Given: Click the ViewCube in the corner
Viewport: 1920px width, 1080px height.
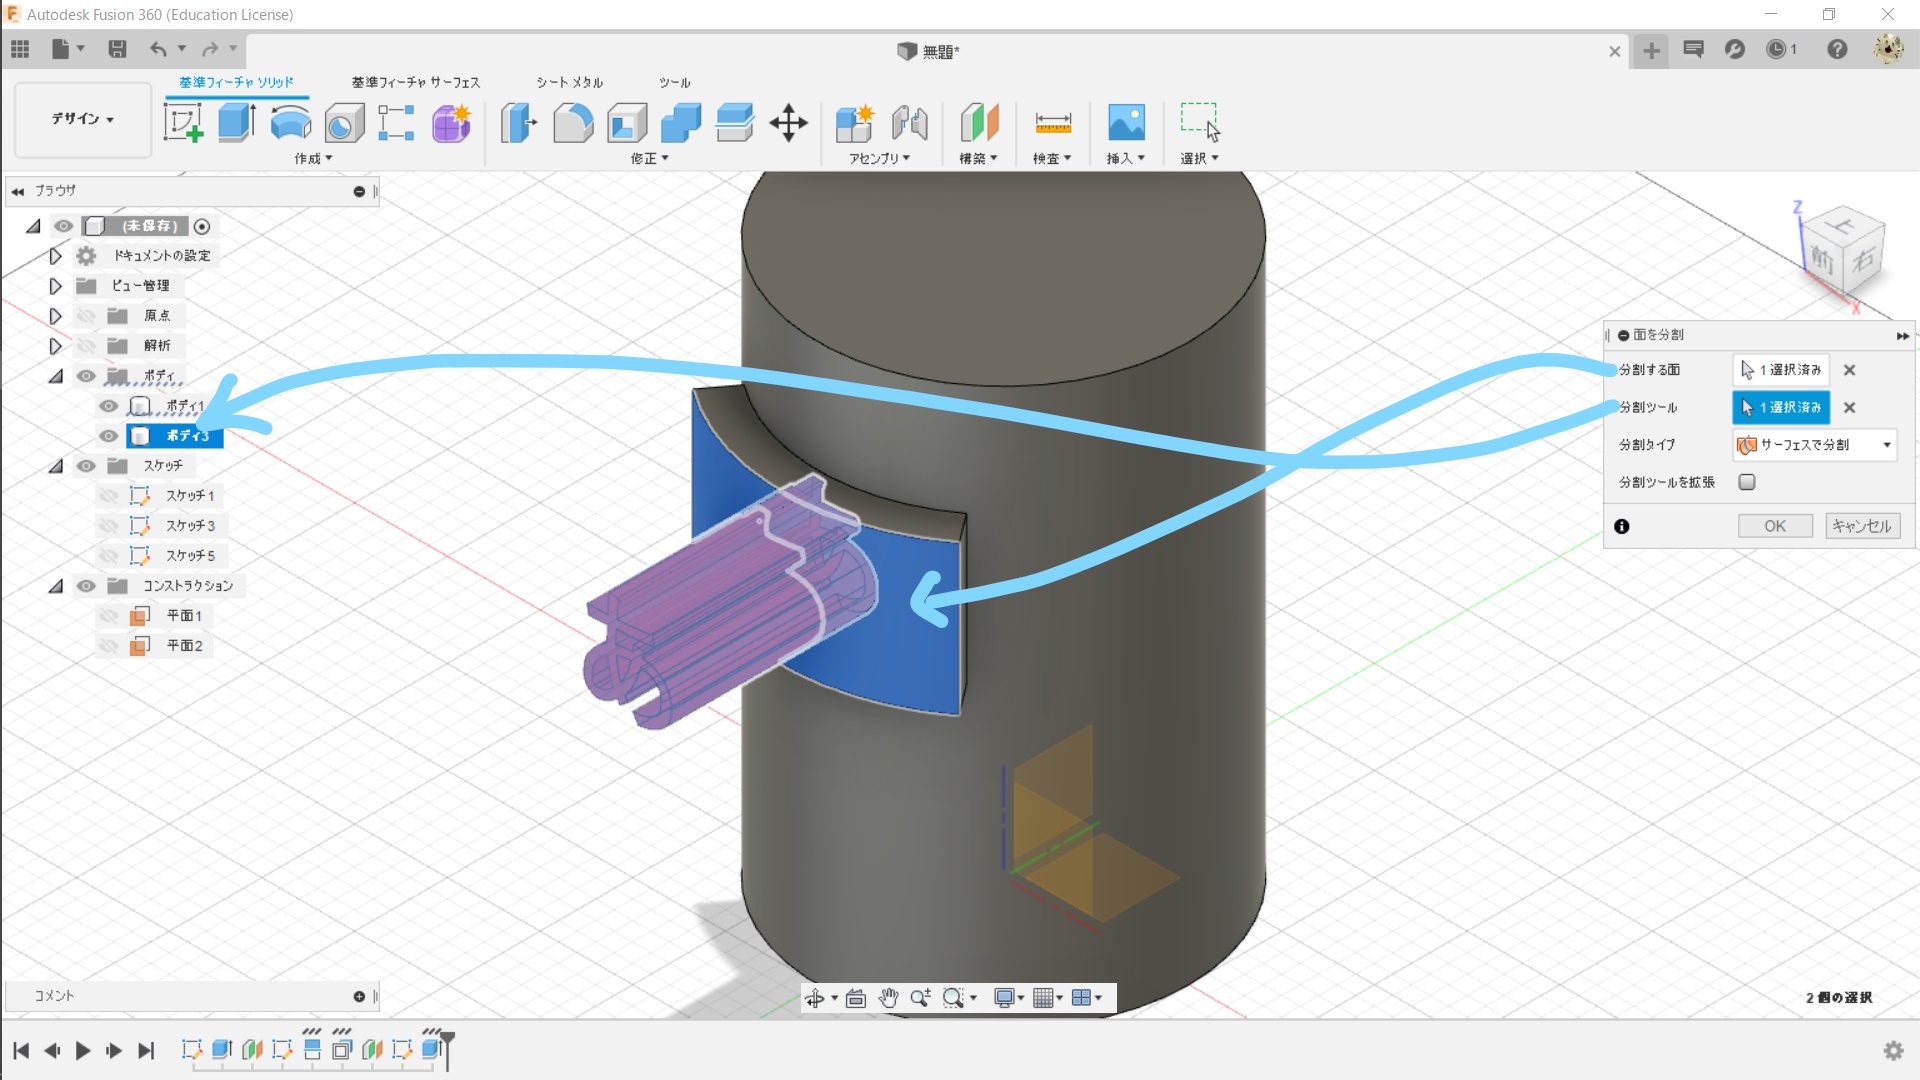Looking at the screenshot, I should coord(1843,251).
